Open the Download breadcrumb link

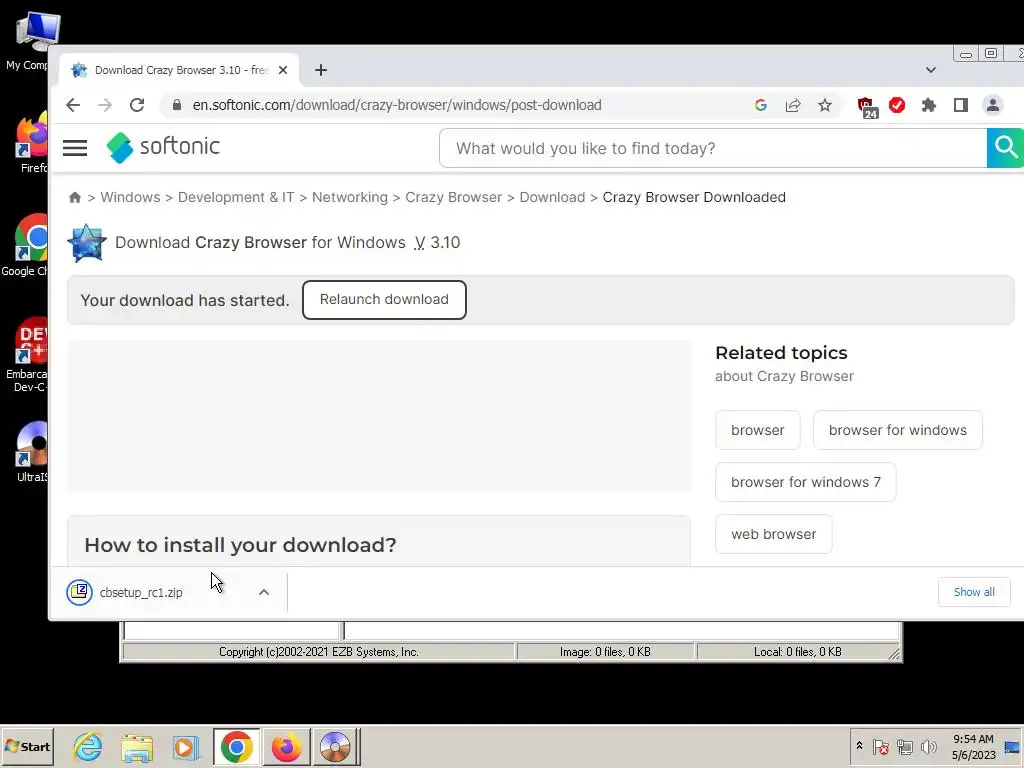(552, 197)
